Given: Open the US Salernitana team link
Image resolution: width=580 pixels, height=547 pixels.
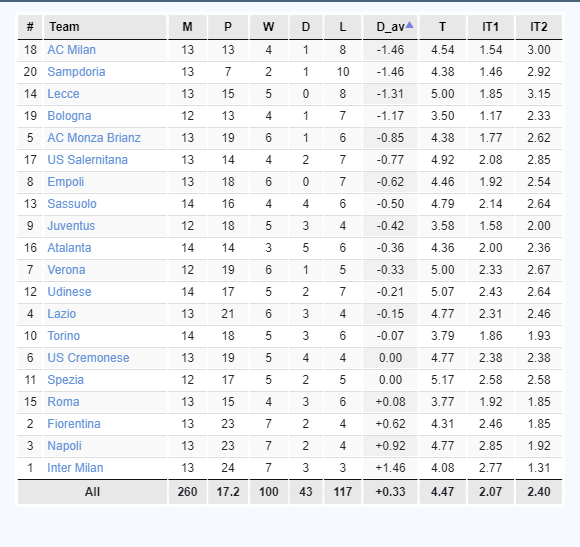Looking at the screenshot, I should pyautogui.click(x=87, y=160).
